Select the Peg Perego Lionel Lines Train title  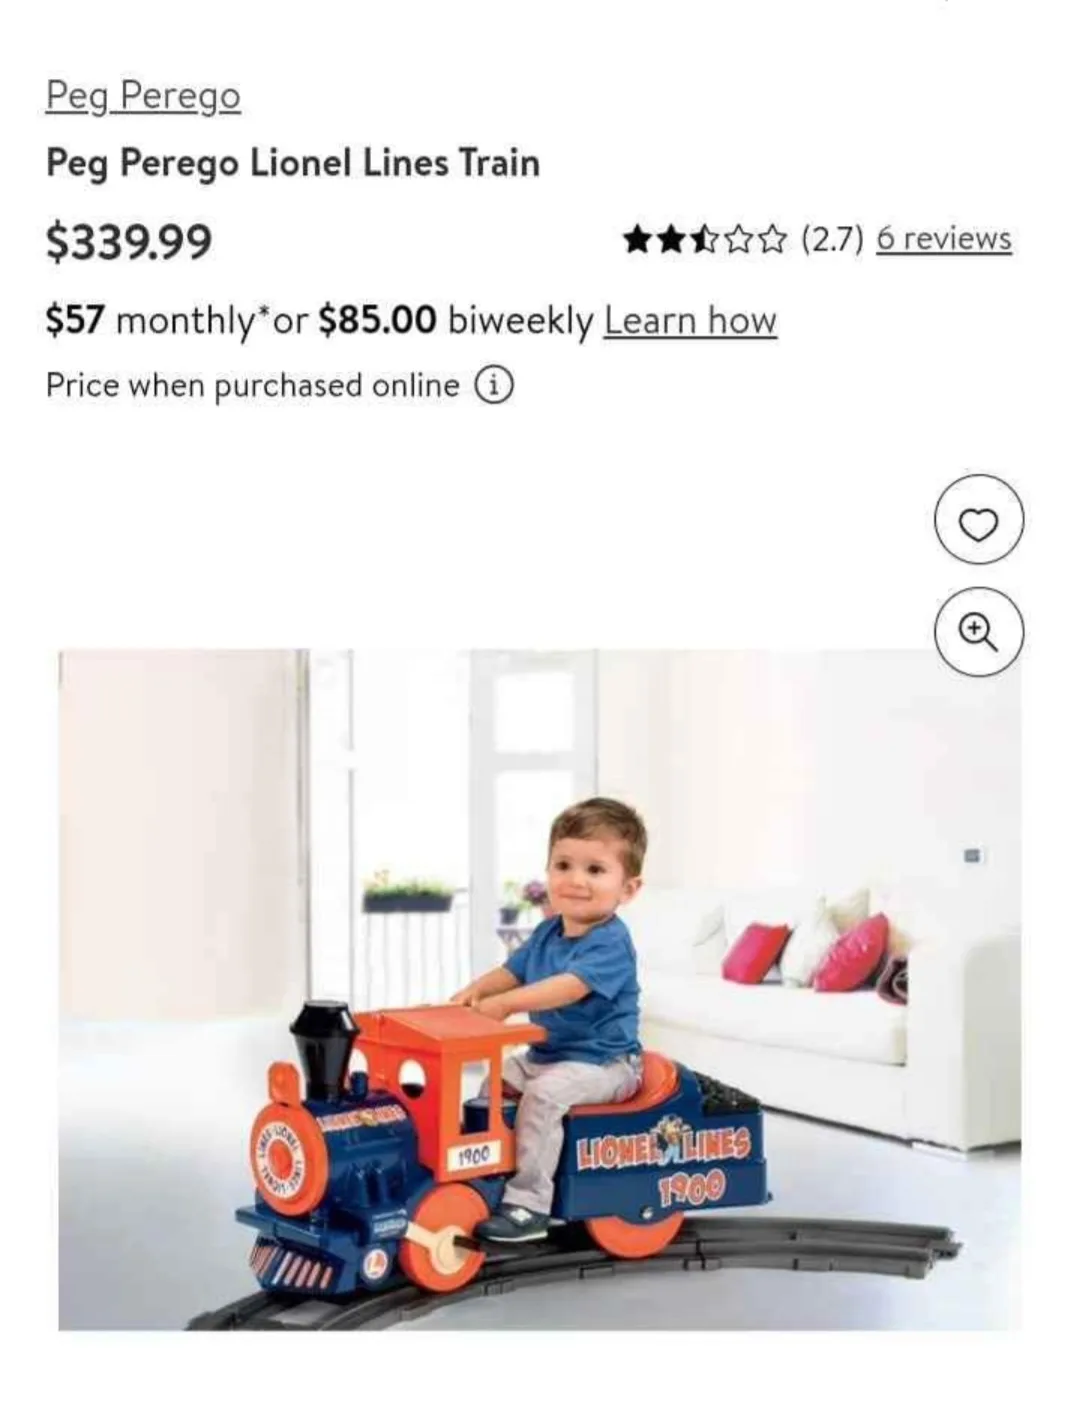click(293, 162)
